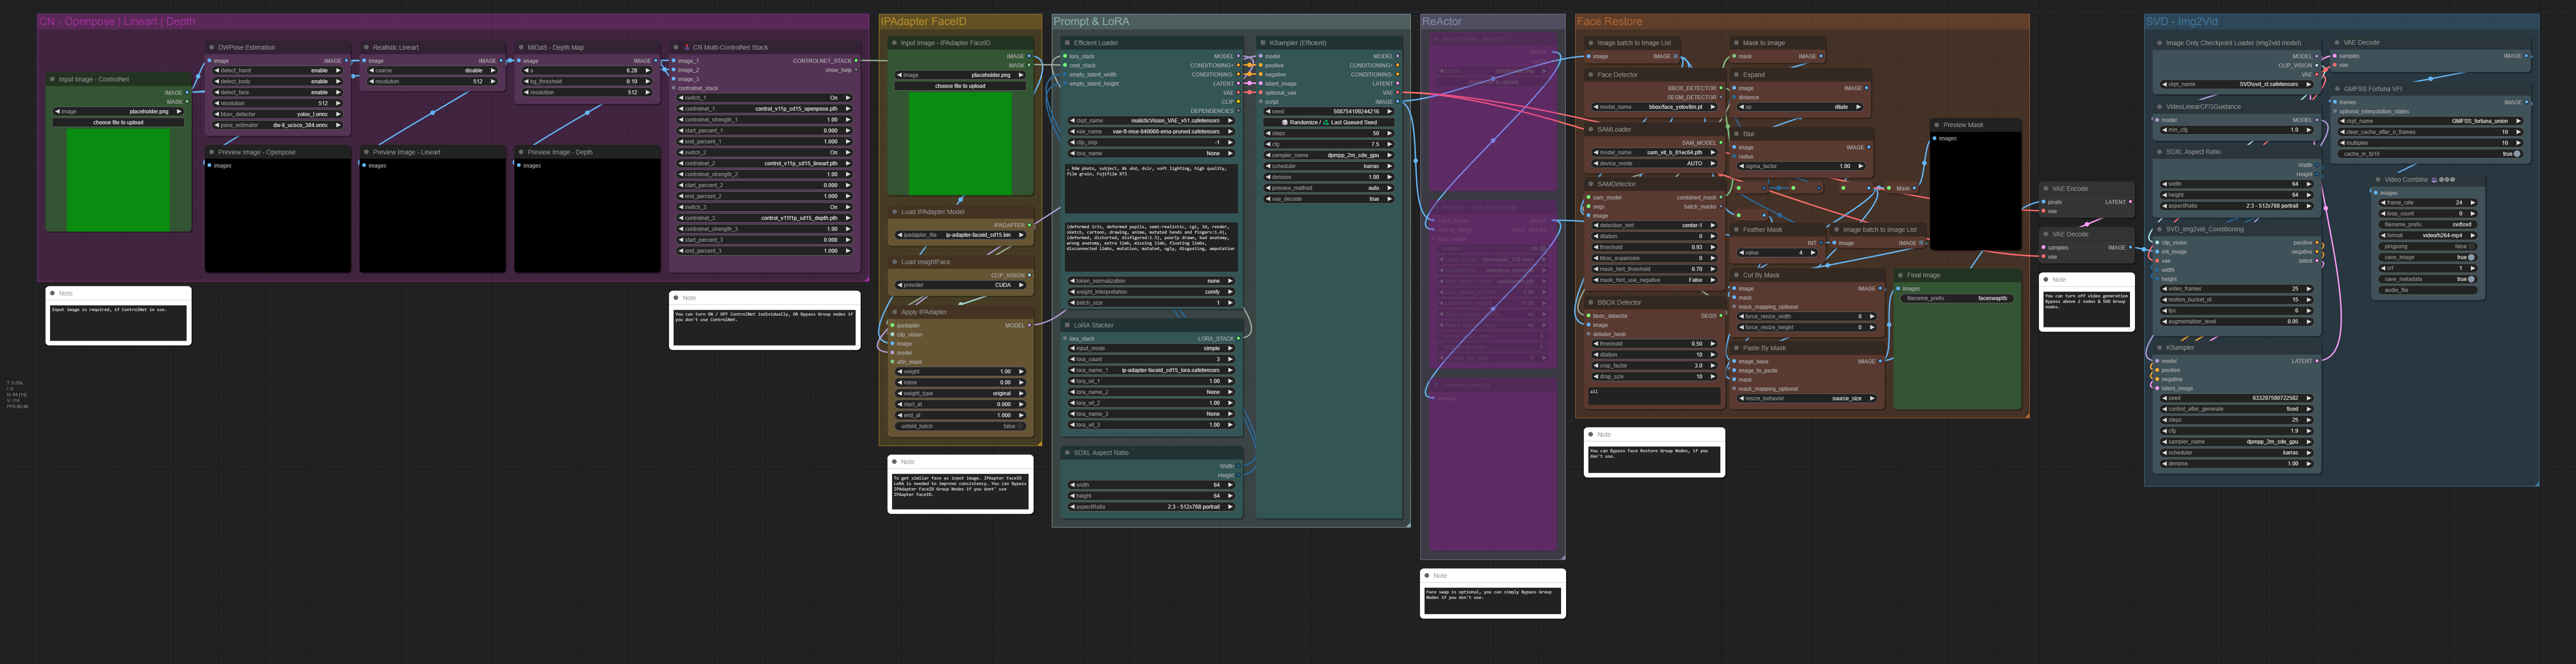Open controlnet_1 openpose model dropdown
The image size is (2576, 664).
[765, 109]
